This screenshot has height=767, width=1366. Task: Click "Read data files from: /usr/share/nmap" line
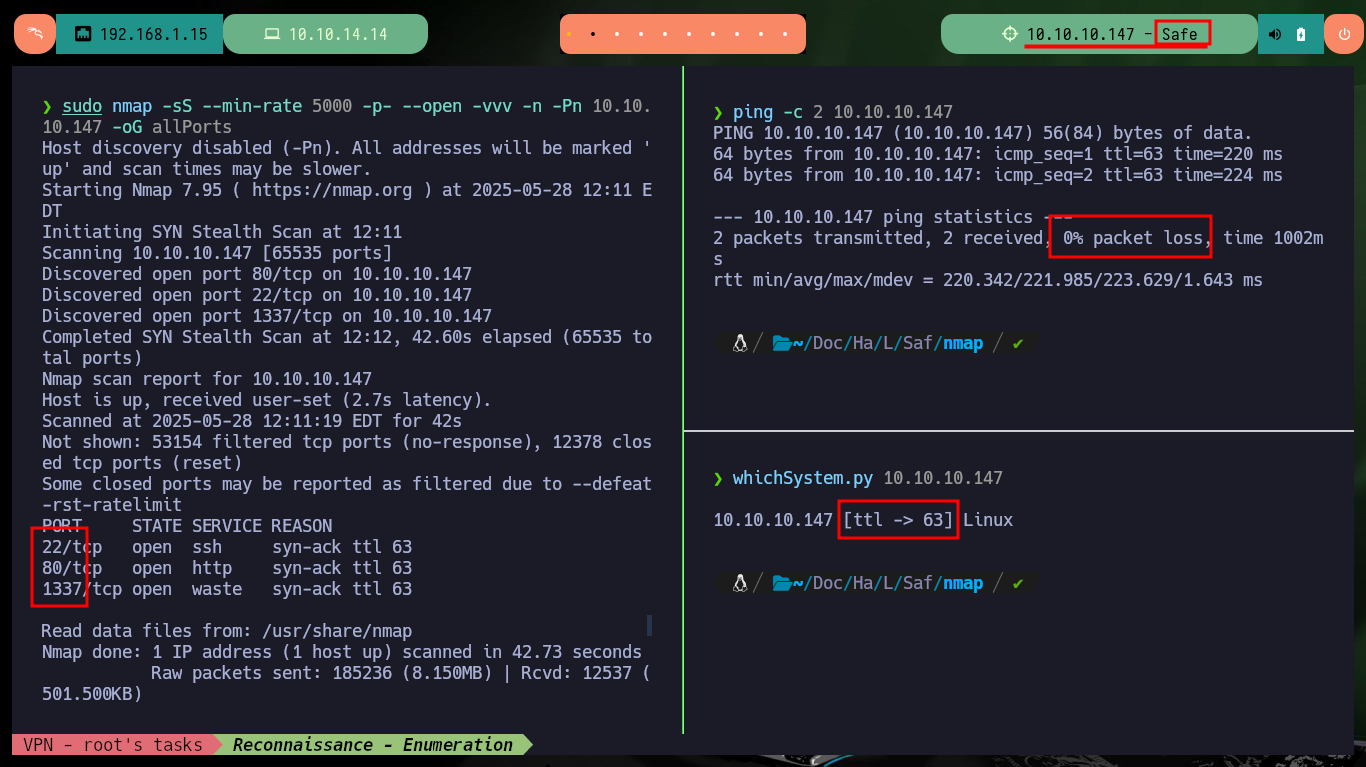pyautogui.click(x=227, y=631)
